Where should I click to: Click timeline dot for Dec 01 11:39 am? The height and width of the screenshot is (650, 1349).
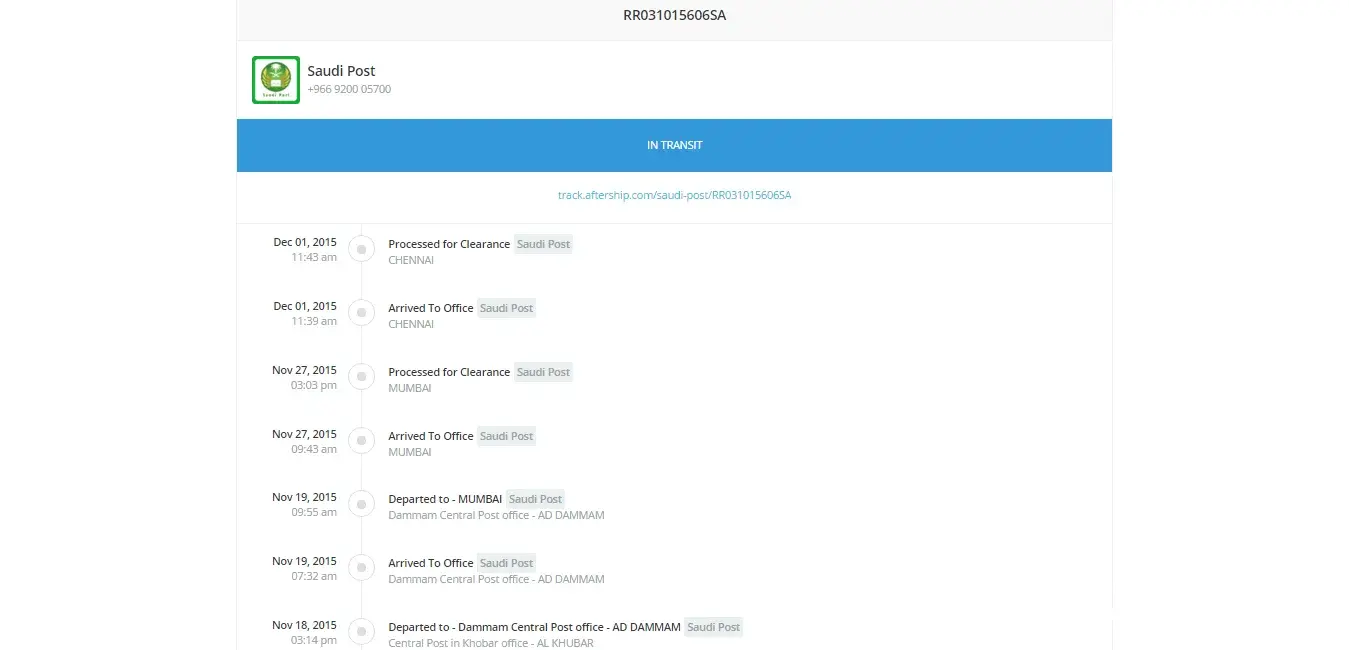[x=361, y=313]
